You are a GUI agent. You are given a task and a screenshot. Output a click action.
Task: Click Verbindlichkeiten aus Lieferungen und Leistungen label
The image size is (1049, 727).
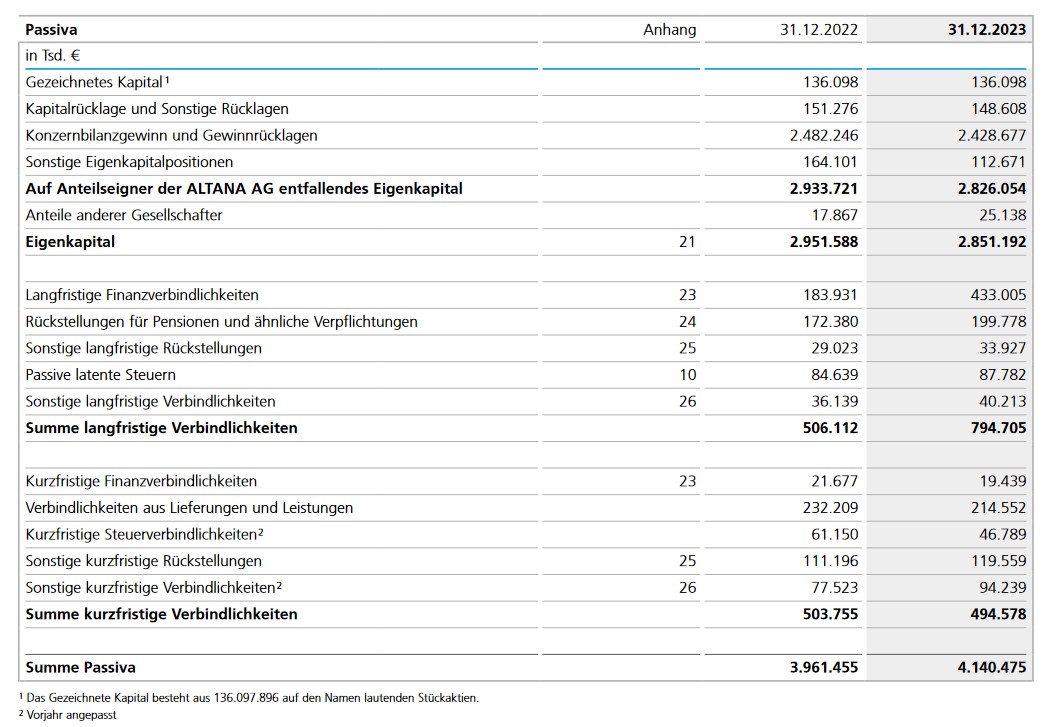pos(189,508)
